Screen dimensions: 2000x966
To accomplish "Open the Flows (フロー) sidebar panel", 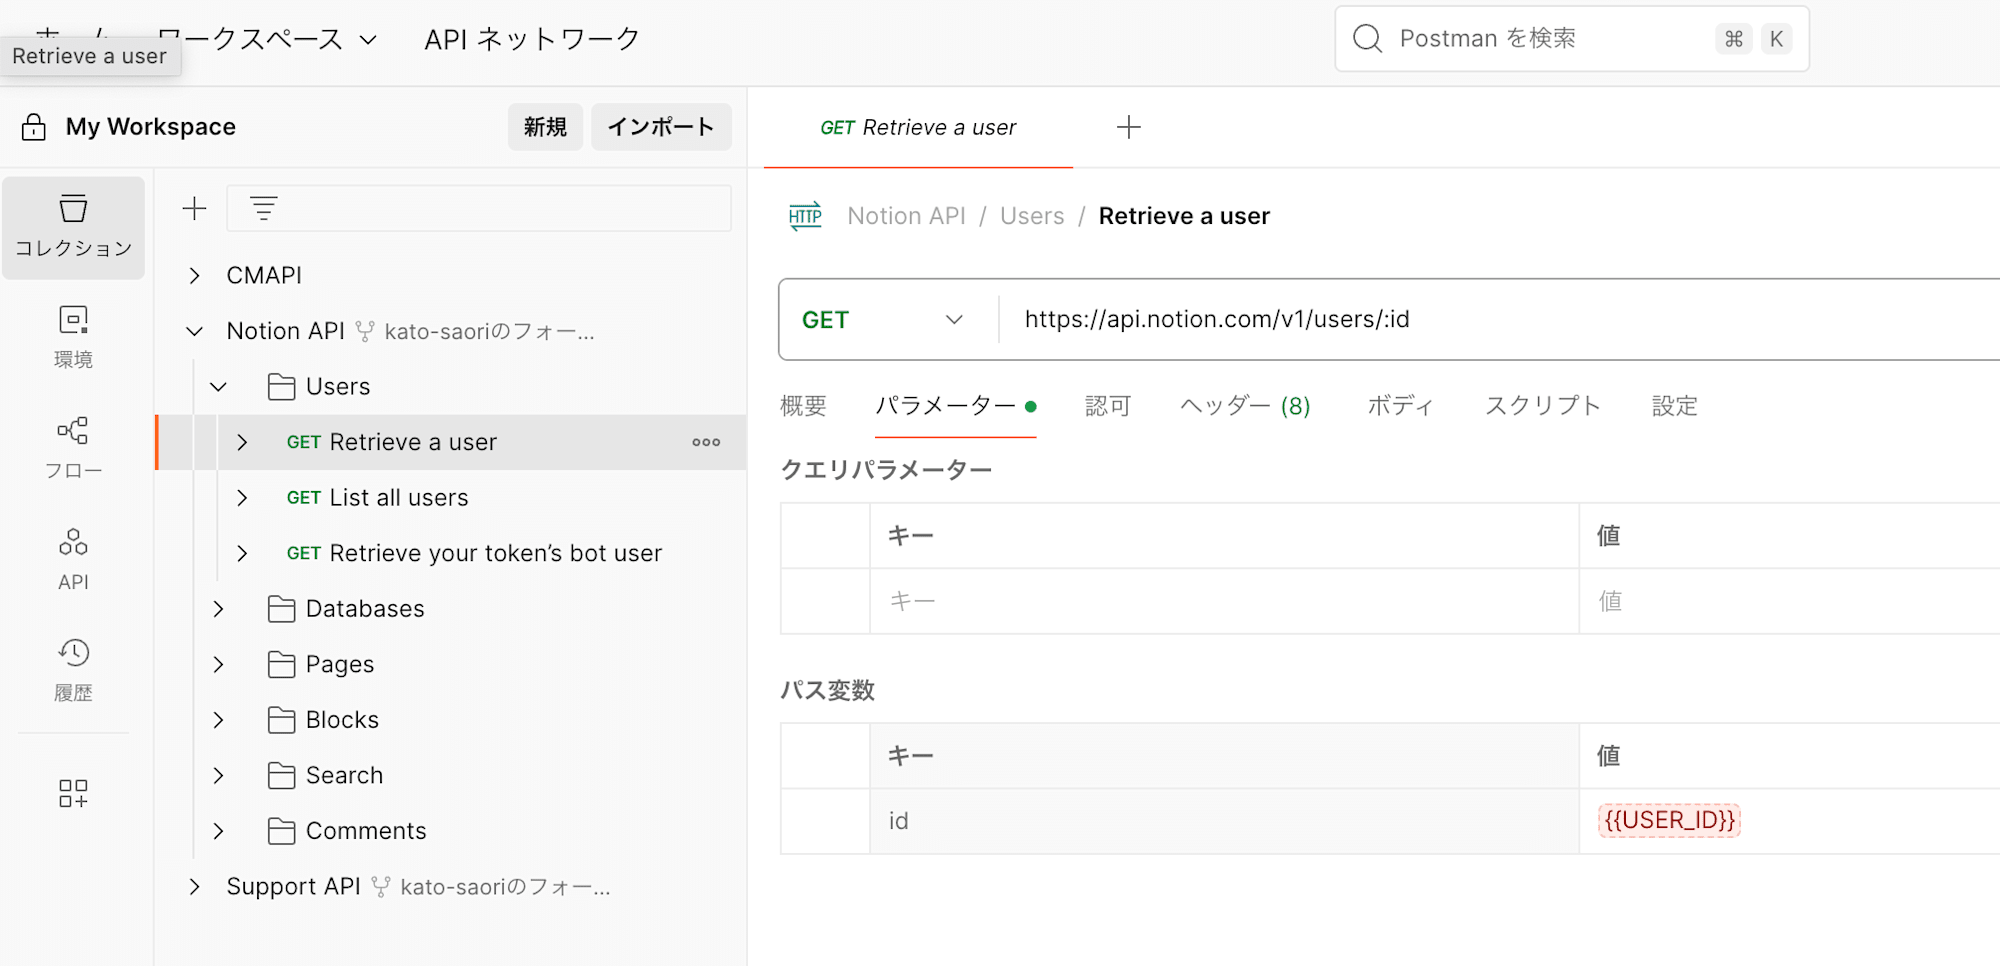I will (x=73, y=449).
